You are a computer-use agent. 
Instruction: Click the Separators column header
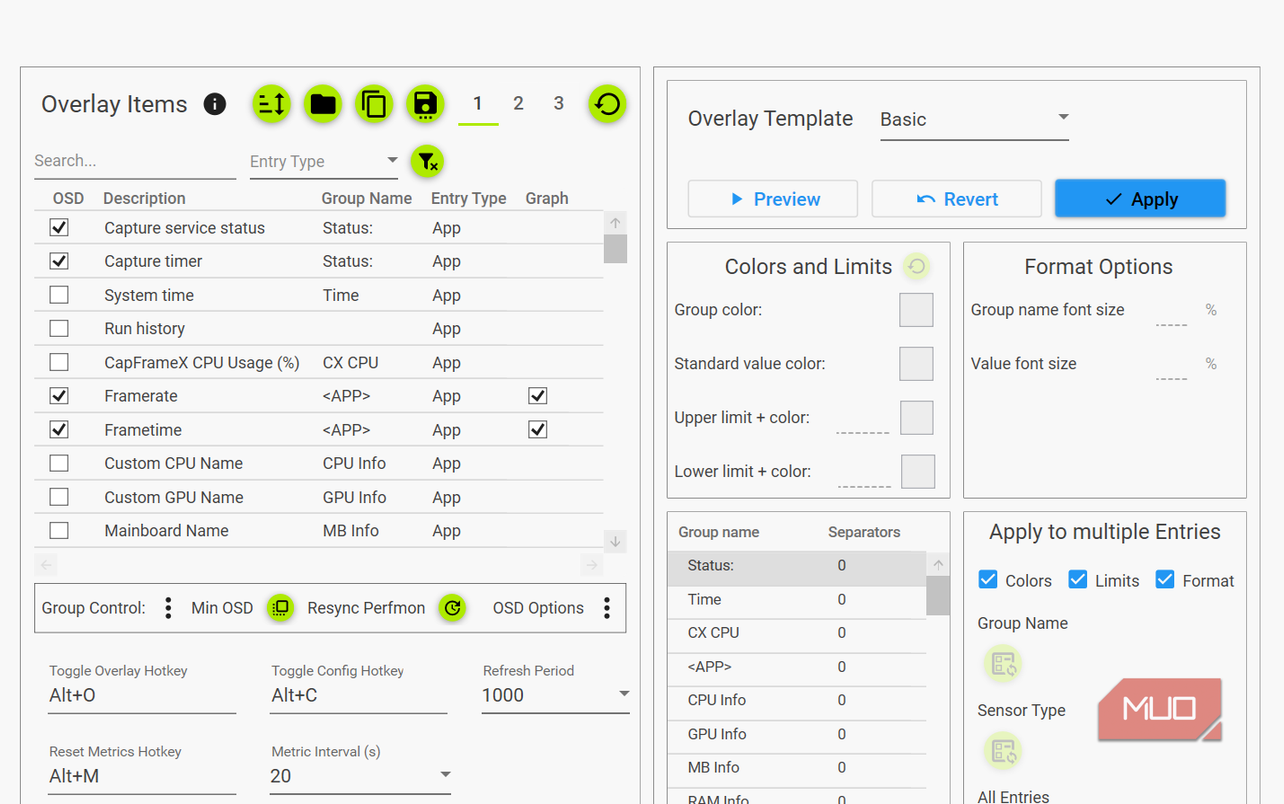click(x=864, y=532)
